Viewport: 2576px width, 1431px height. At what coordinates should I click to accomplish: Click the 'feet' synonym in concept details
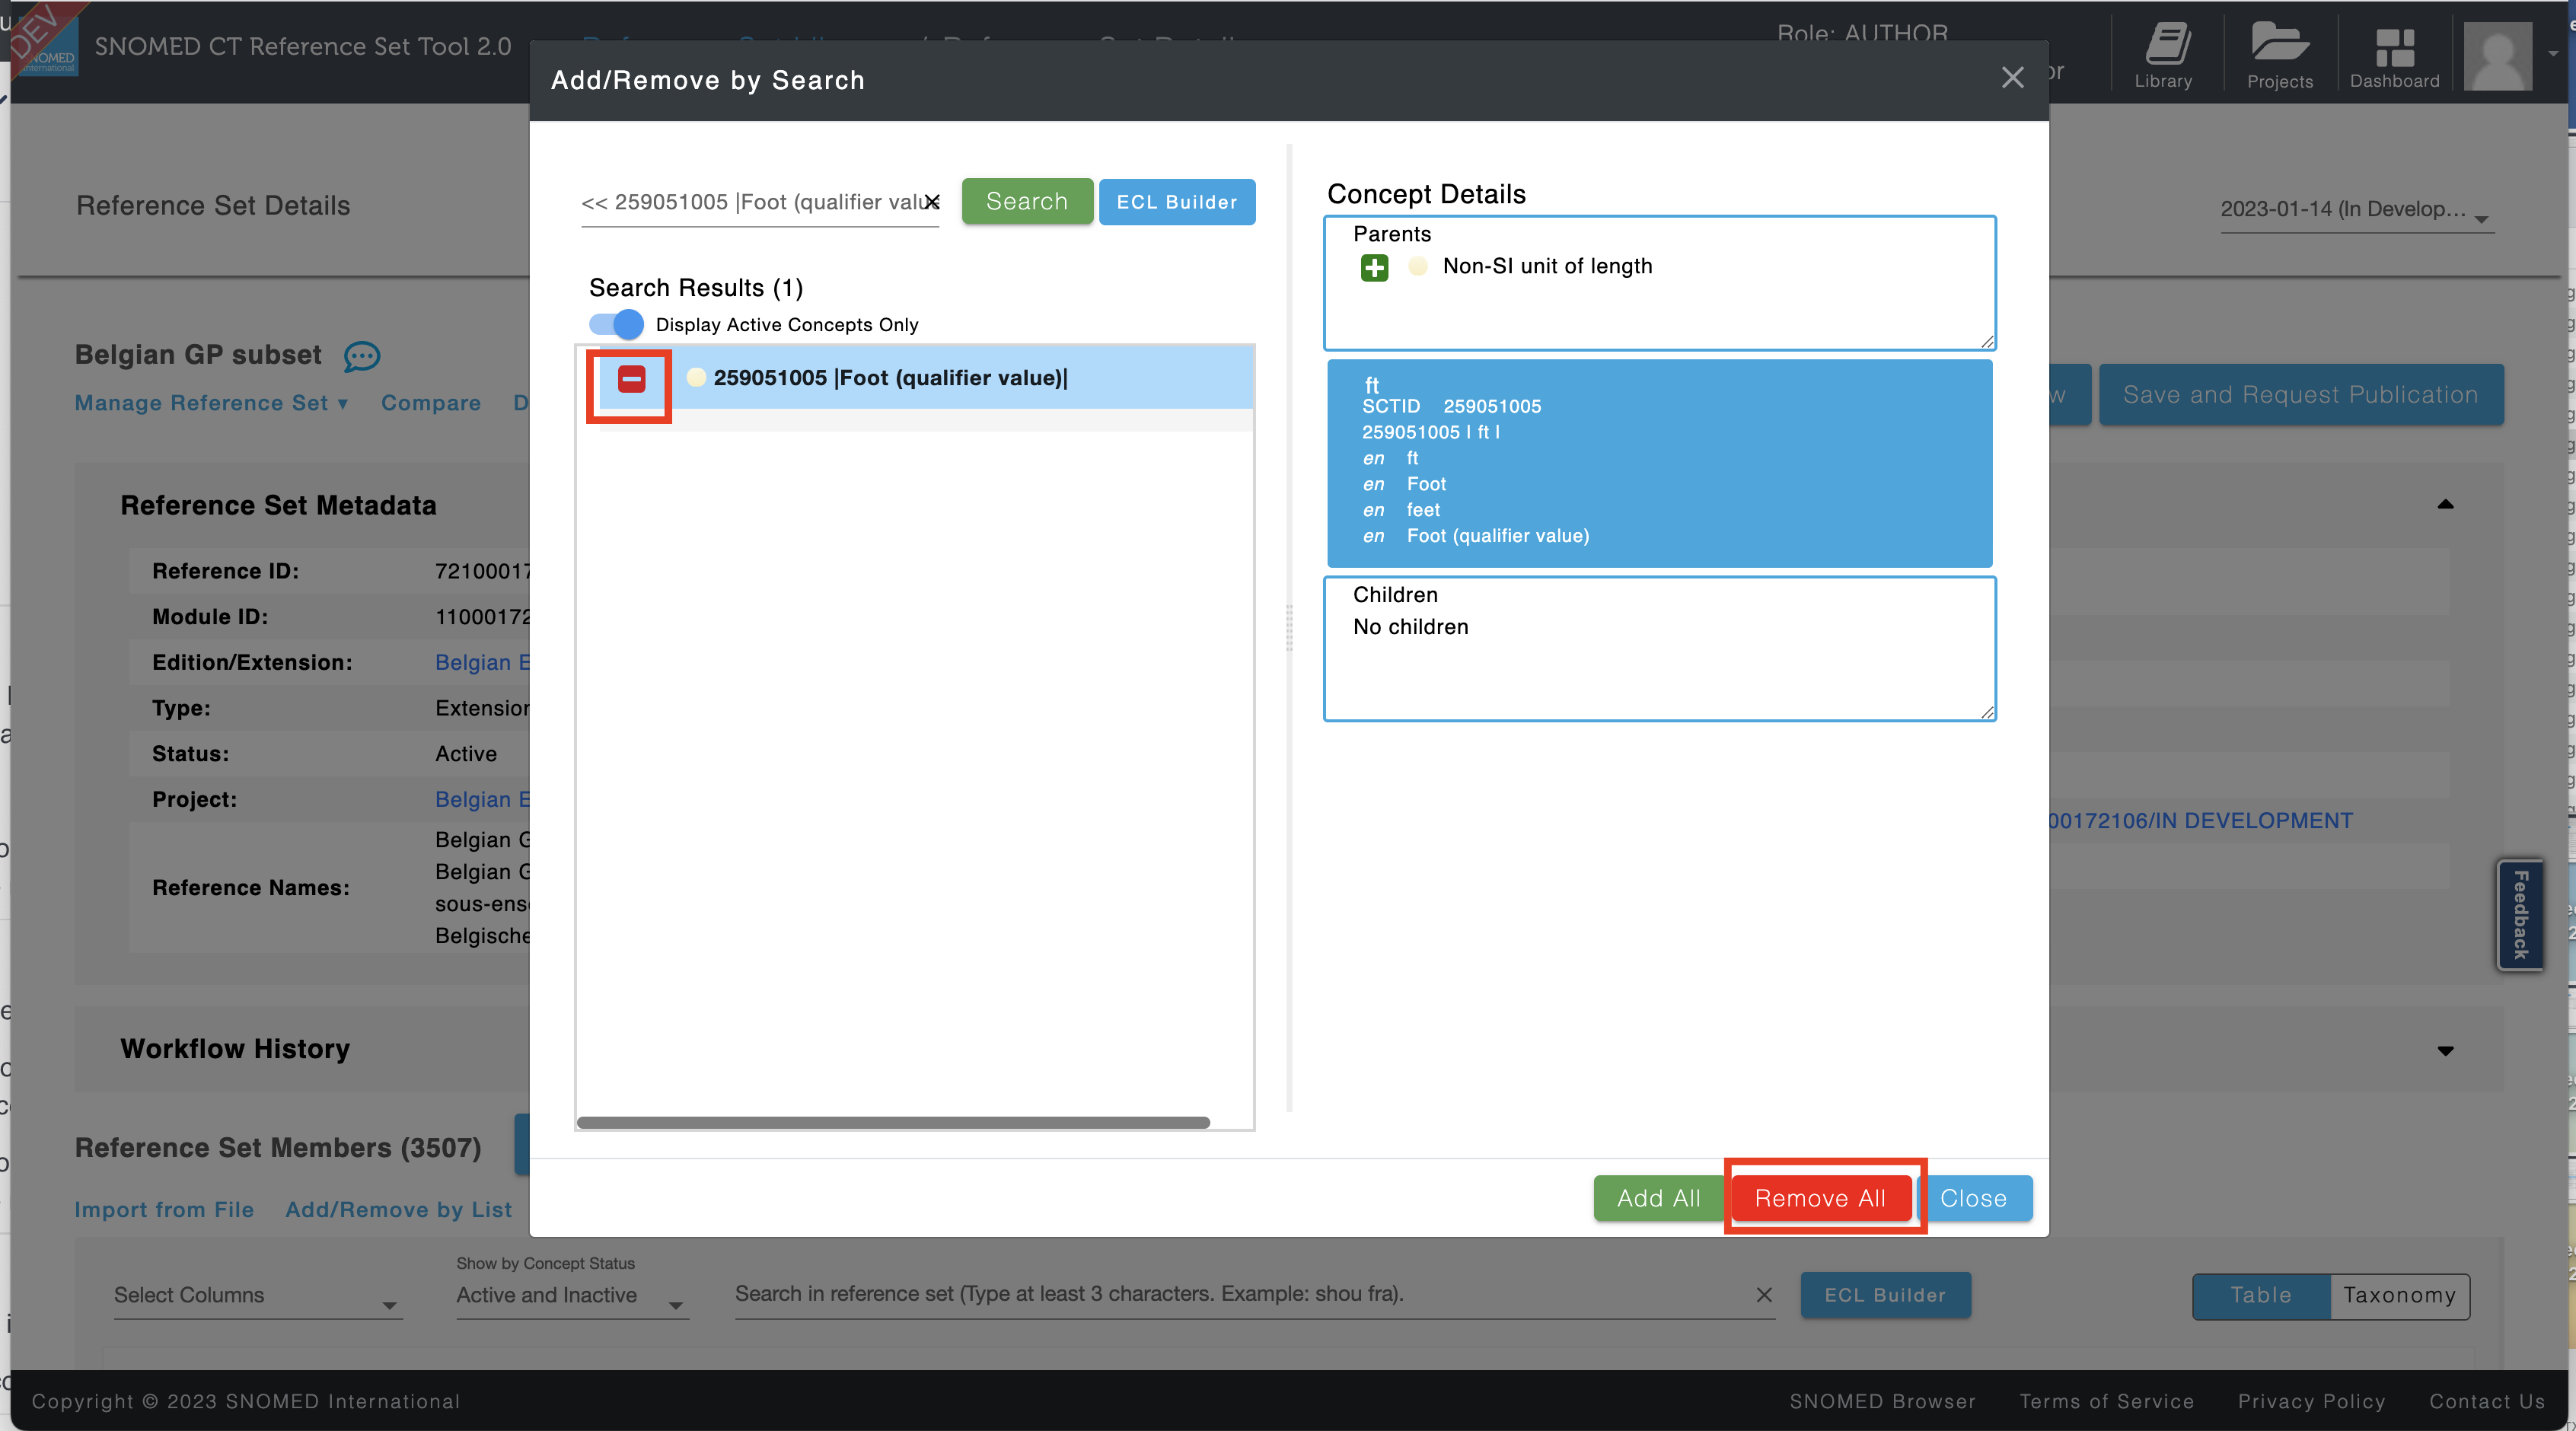click(1423, 510)
